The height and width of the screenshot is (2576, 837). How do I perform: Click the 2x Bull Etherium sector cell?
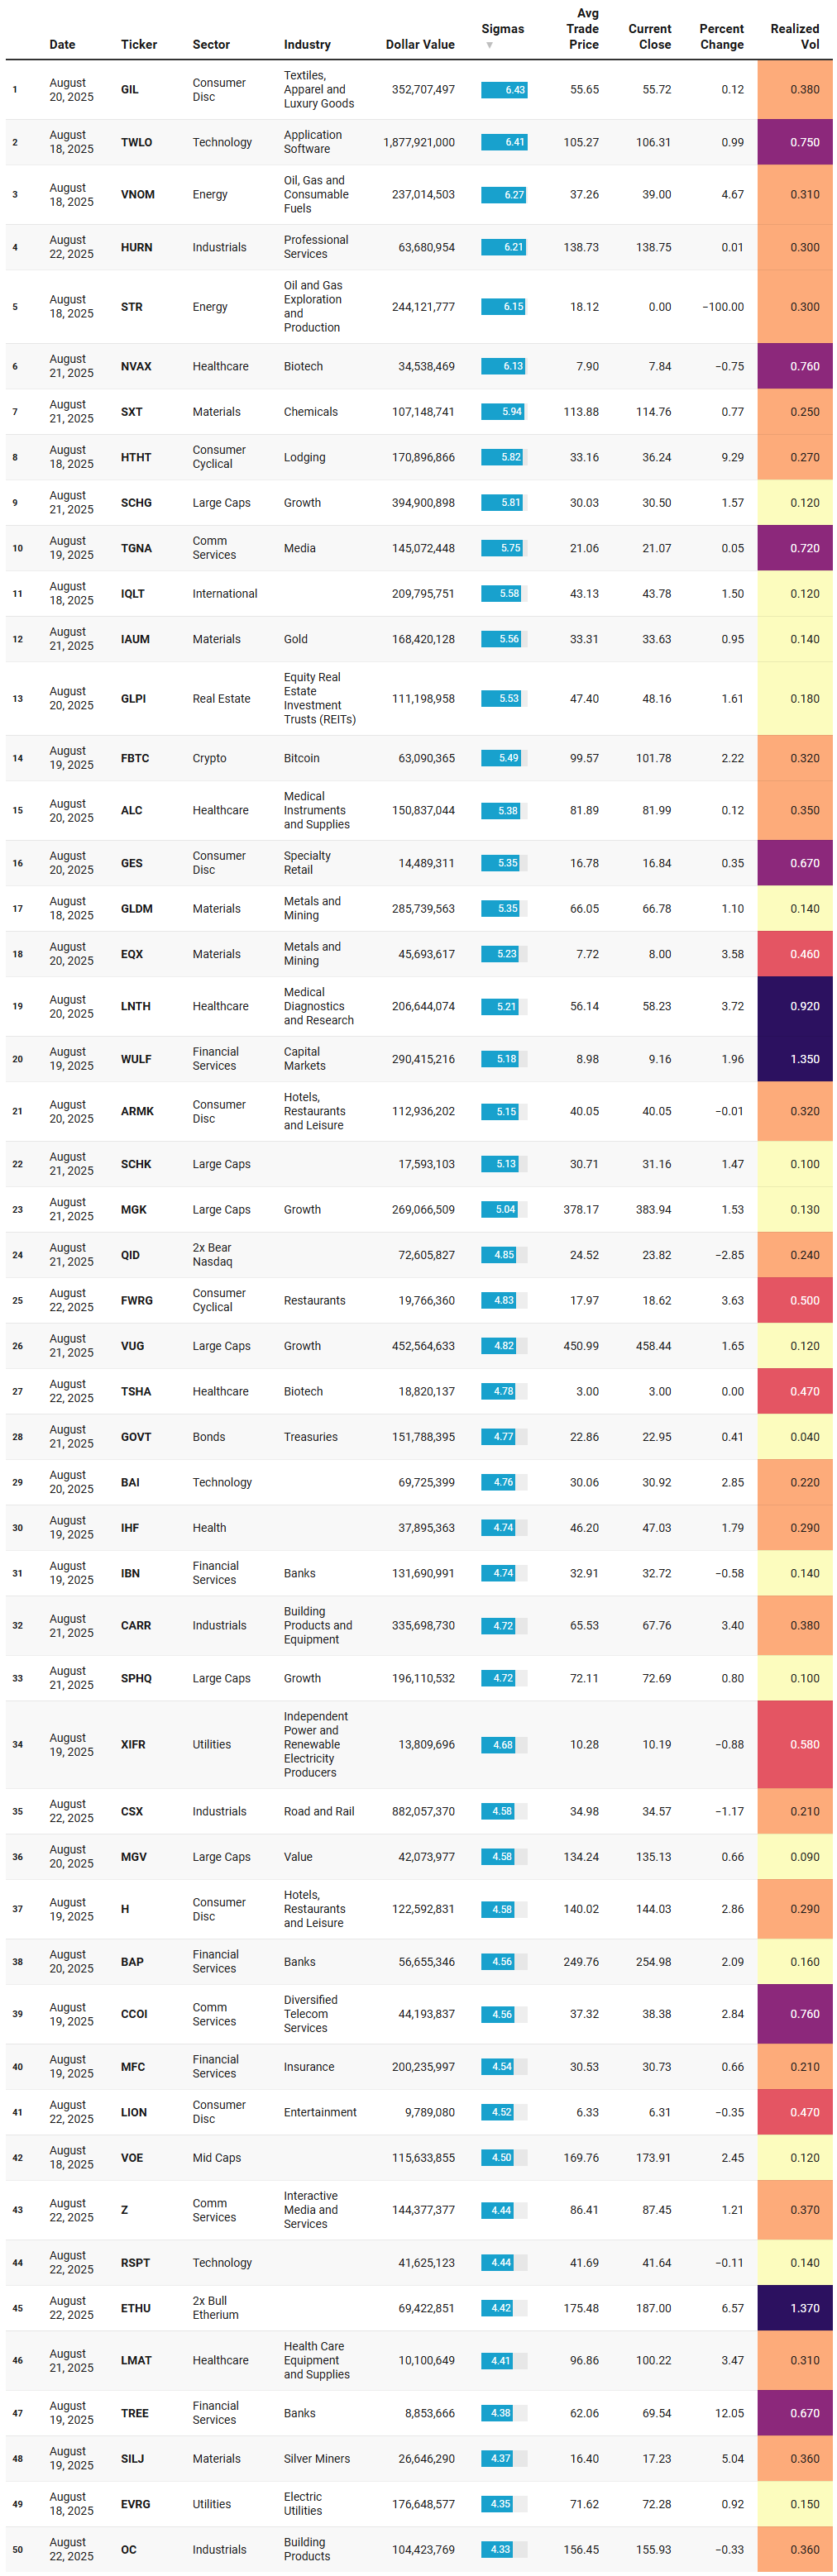[x=215, y=2308]
